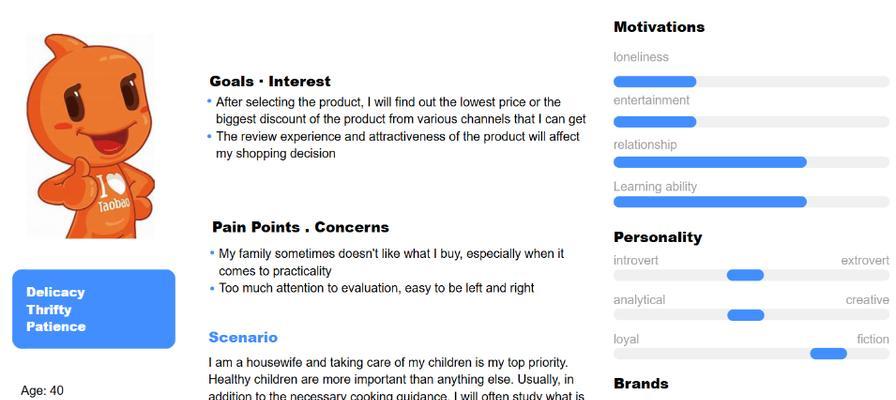The image size is (896, 400).
Task: Click the housewife scenario paragraph
Action: [396, 379]
